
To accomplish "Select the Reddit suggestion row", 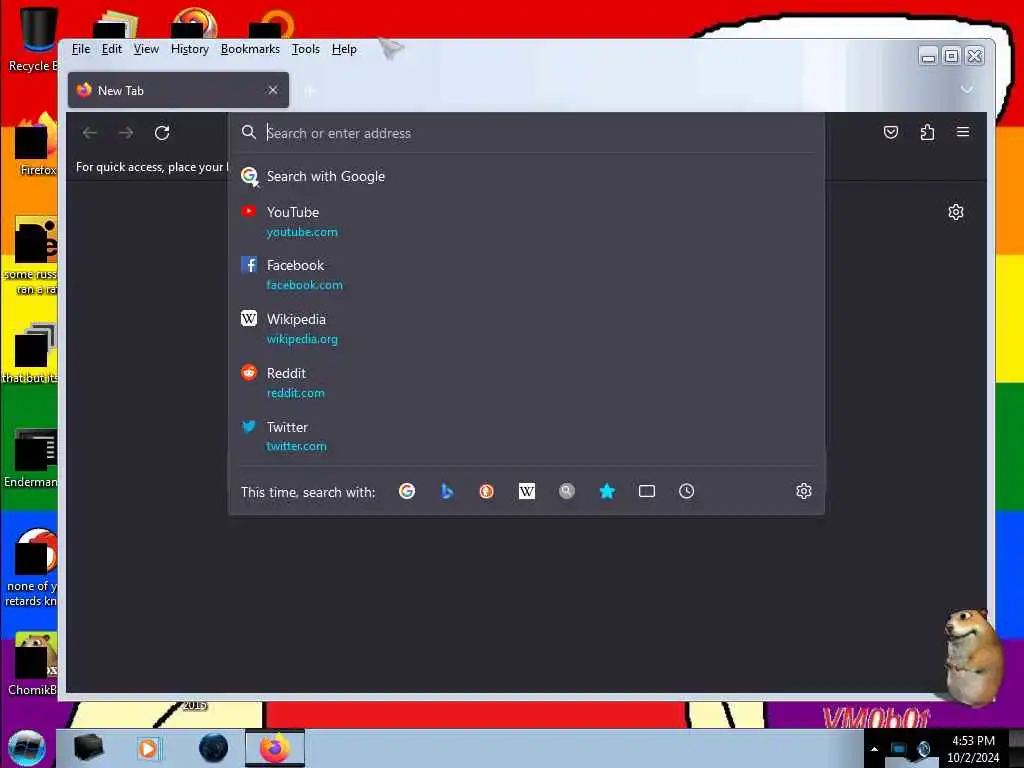I will click(x=526, y=383).
